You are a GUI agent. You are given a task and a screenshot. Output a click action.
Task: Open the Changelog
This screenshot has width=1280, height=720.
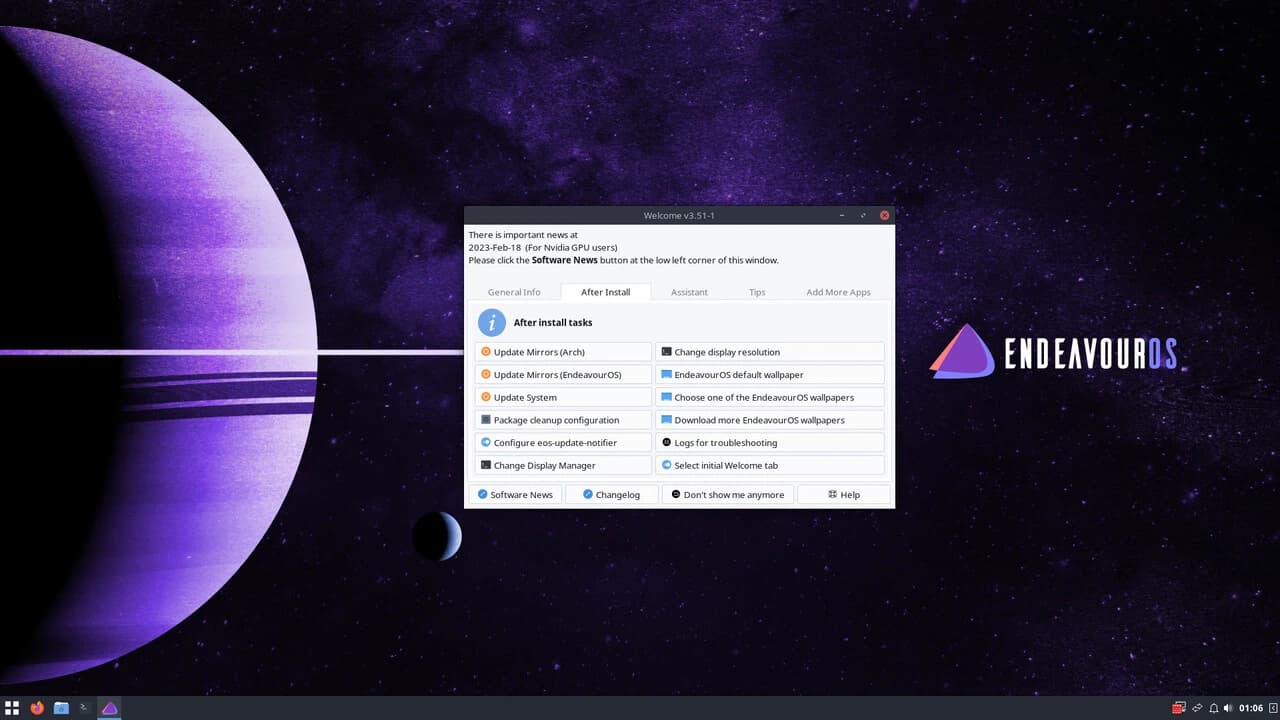[611, 494]
